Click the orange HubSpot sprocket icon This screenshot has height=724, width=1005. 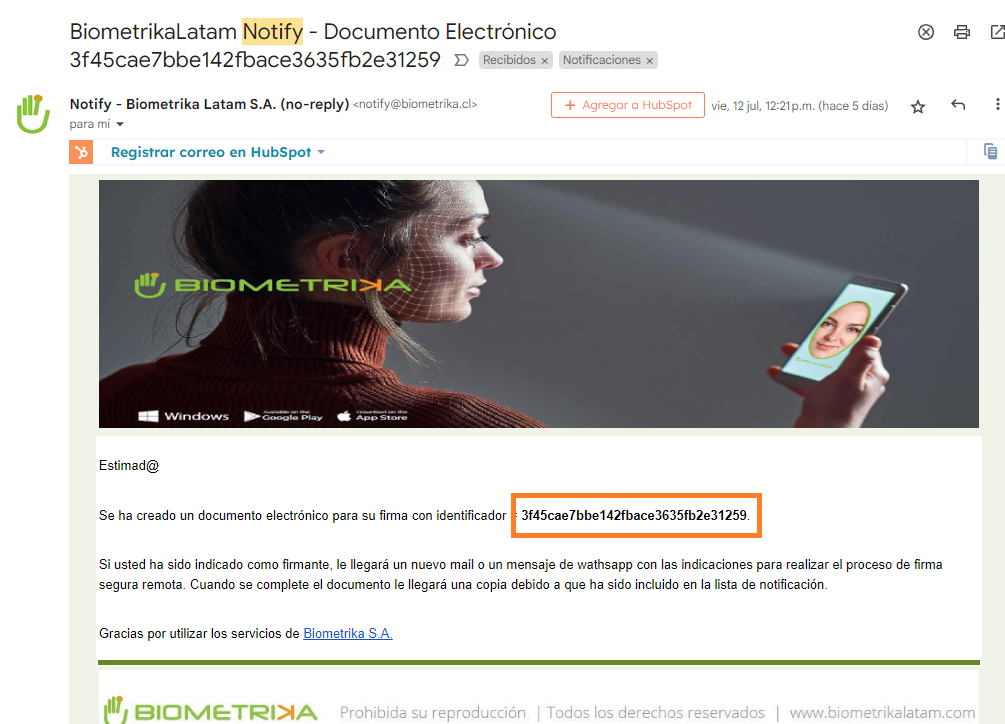81,152
